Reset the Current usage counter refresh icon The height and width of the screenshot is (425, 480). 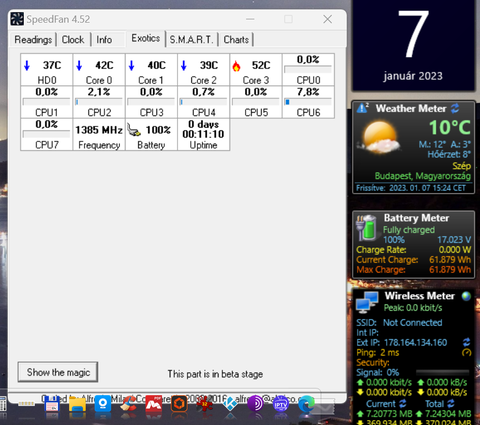pyautogui.click(x=403, y=403)
